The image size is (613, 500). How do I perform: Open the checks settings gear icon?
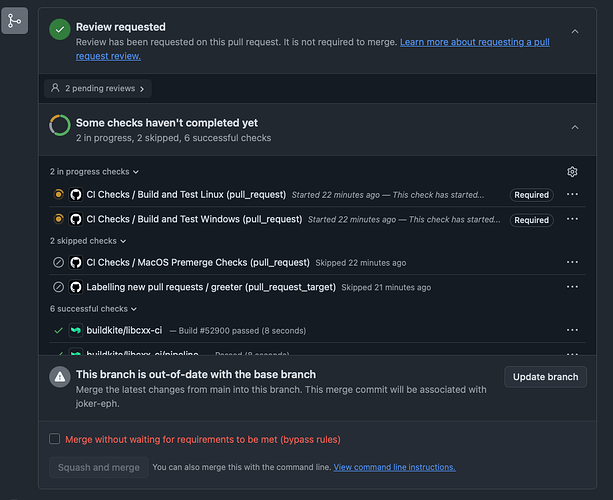(x=572, y=172)
